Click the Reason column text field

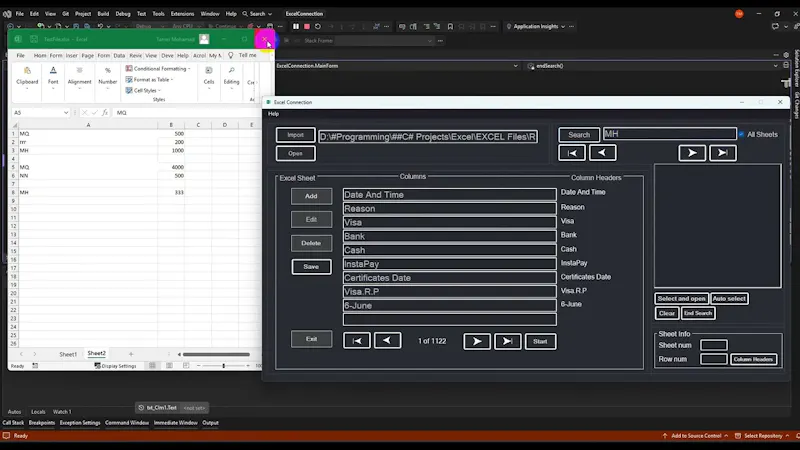point(449,208)
